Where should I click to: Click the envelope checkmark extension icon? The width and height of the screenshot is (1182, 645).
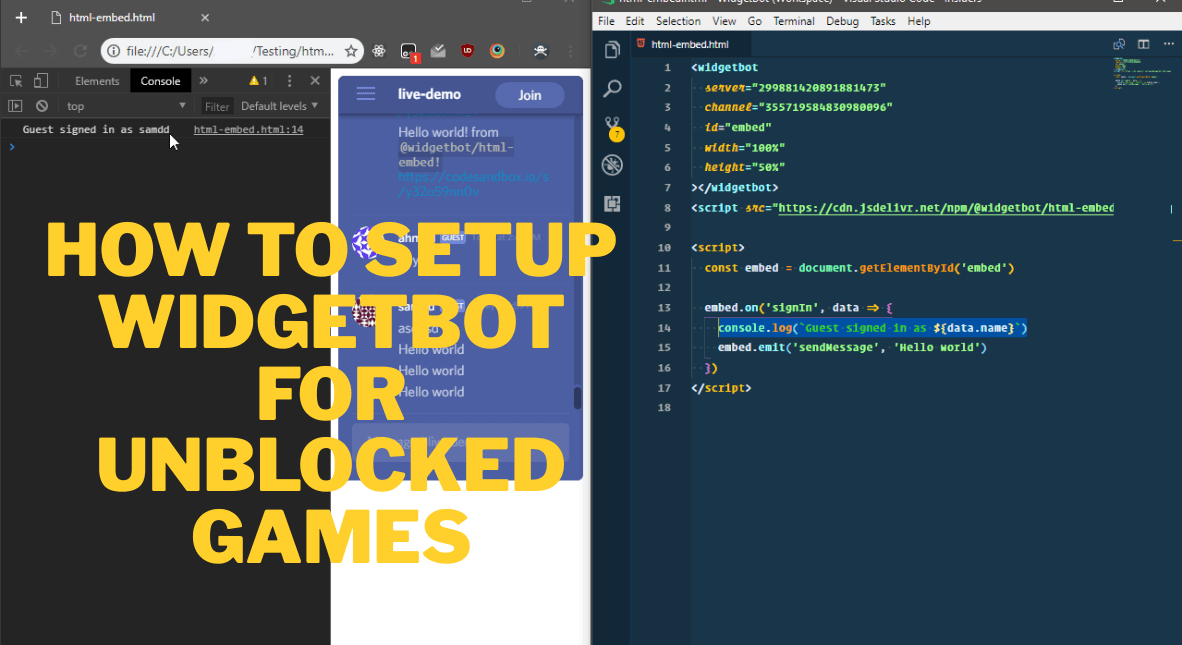coord(438,51)
